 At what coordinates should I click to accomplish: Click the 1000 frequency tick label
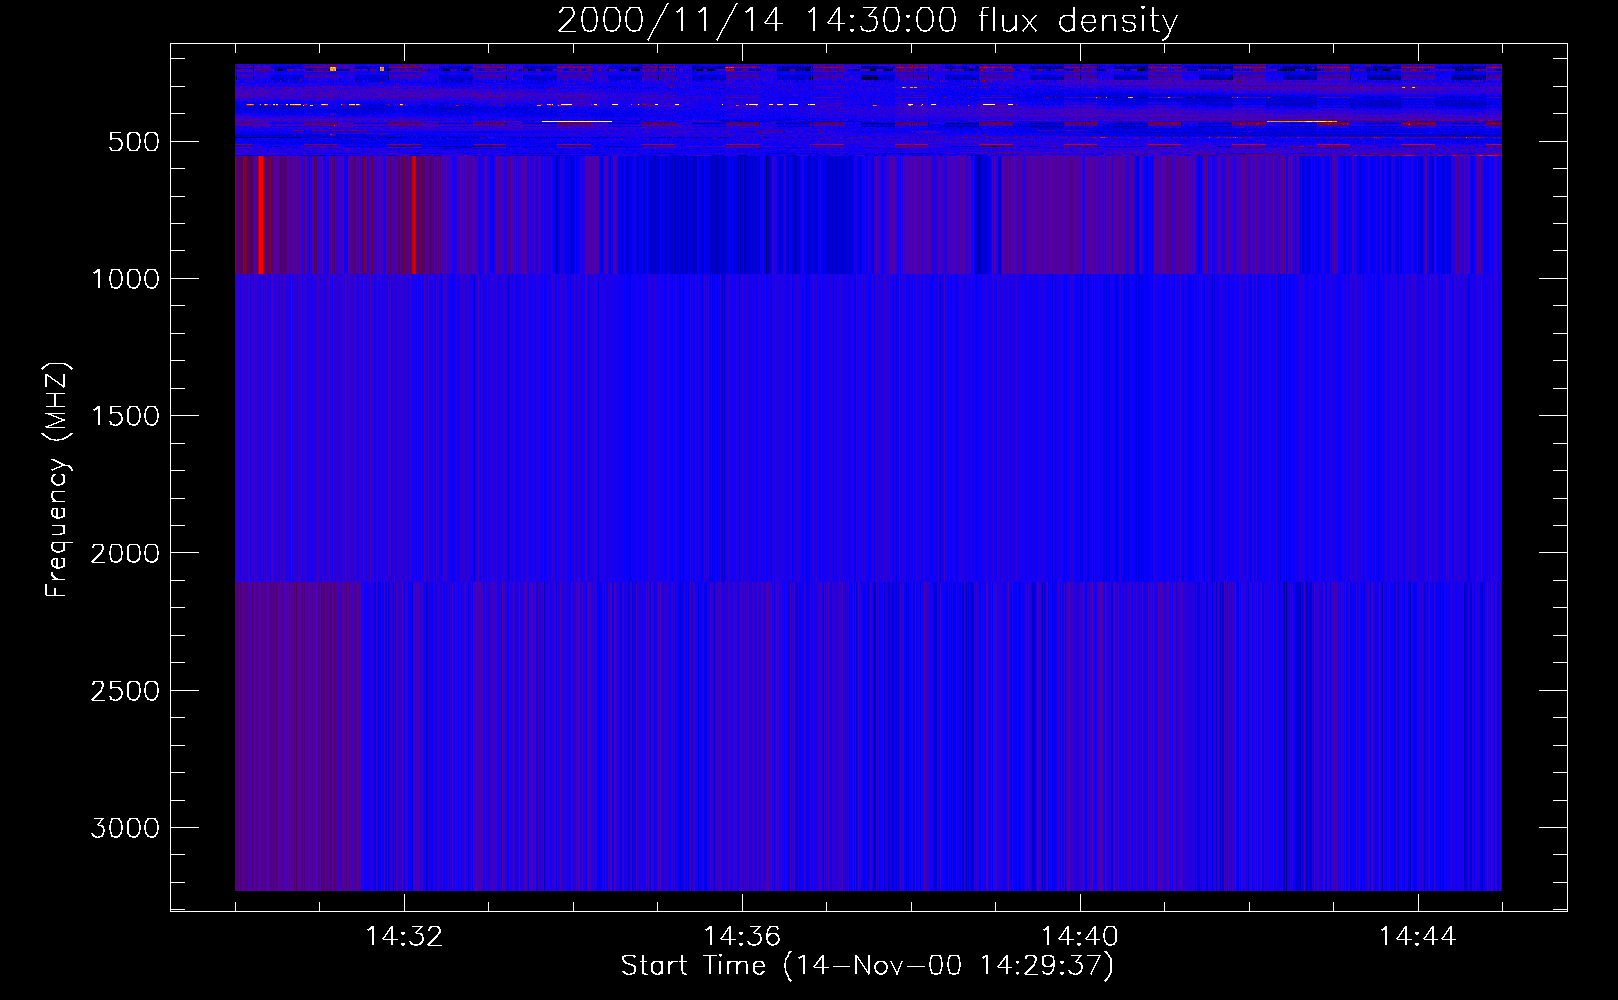[x=125, y=279]
